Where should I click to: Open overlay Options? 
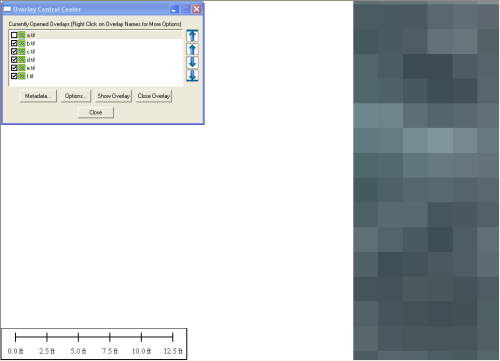tap(76, 96)
